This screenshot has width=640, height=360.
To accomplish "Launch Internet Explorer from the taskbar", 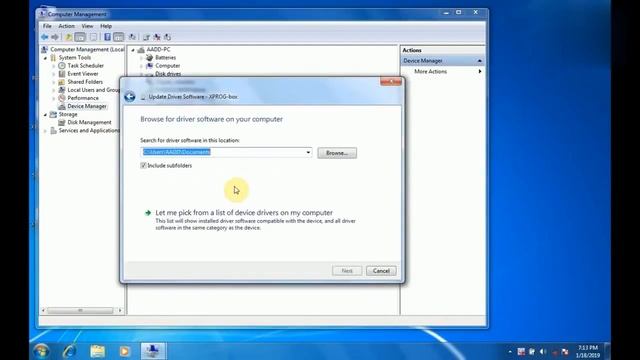I will coord(69,351).
